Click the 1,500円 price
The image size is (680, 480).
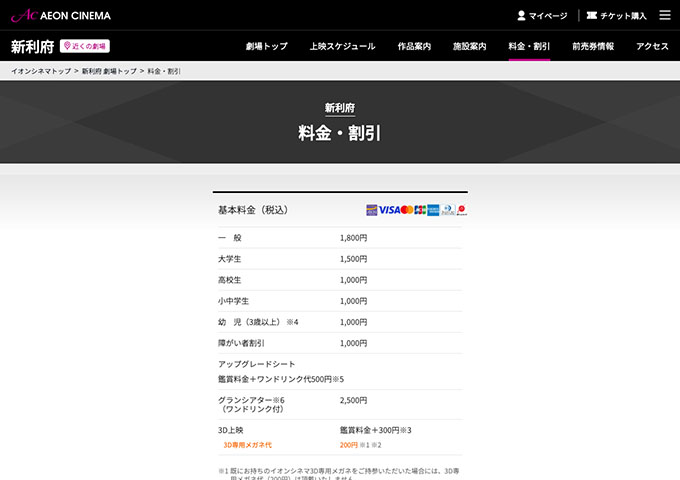point(353,259)
